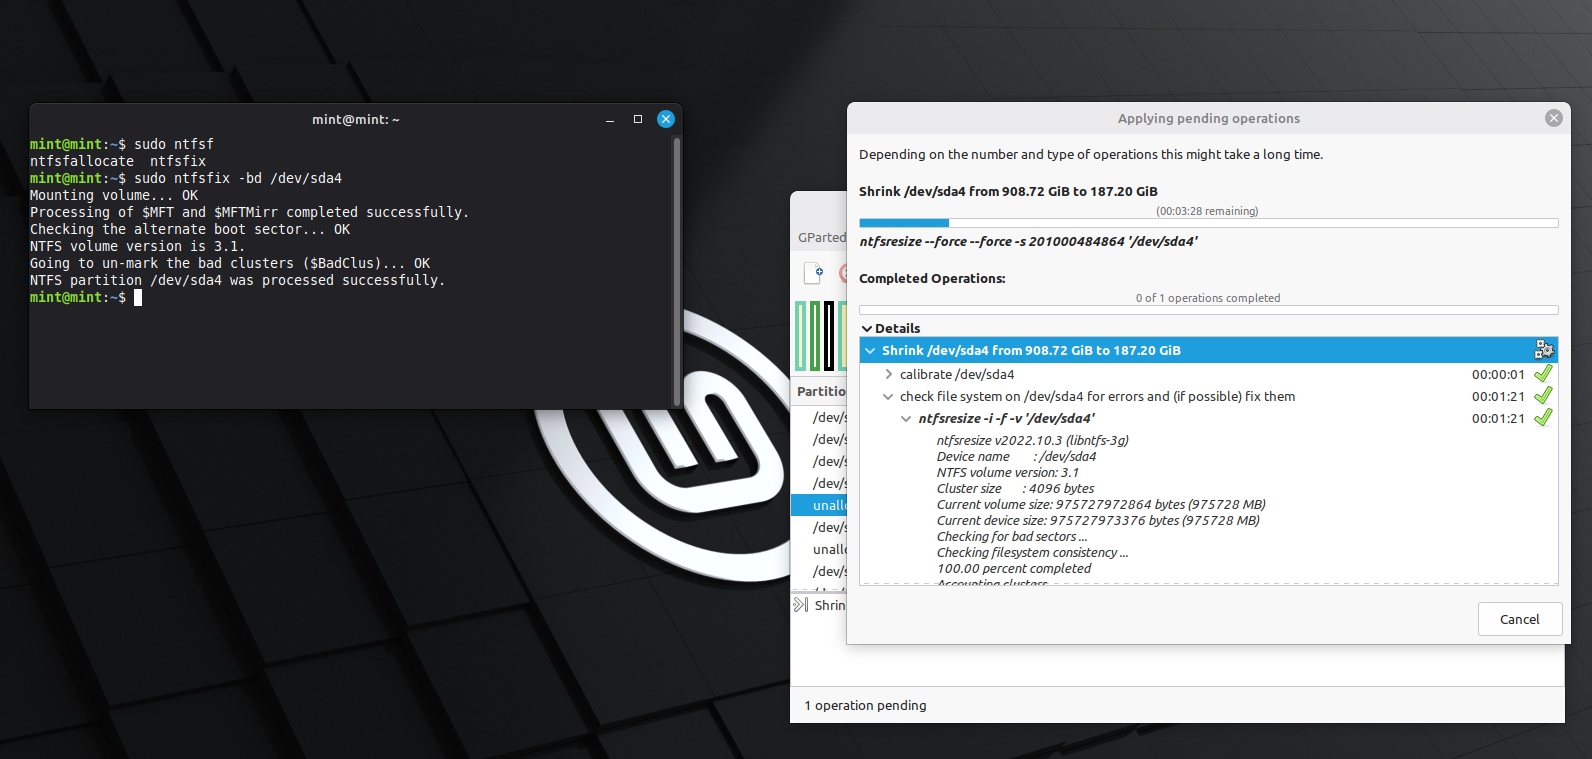Click the 'Checking for bad sectors ...' line
The image size is (1592, 759).
click(x=1011, y=536)
